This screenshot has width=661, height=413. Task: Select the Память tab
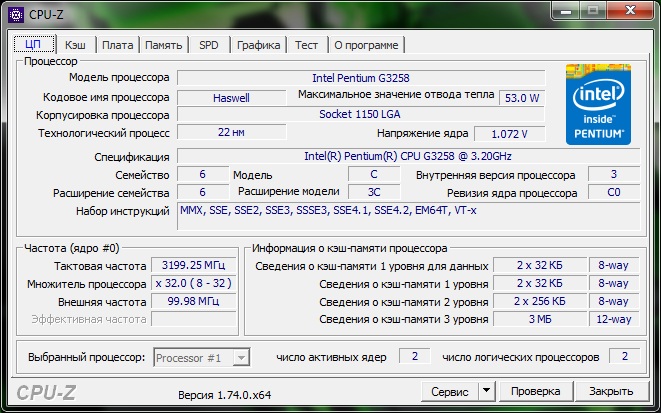coord(164,45)
